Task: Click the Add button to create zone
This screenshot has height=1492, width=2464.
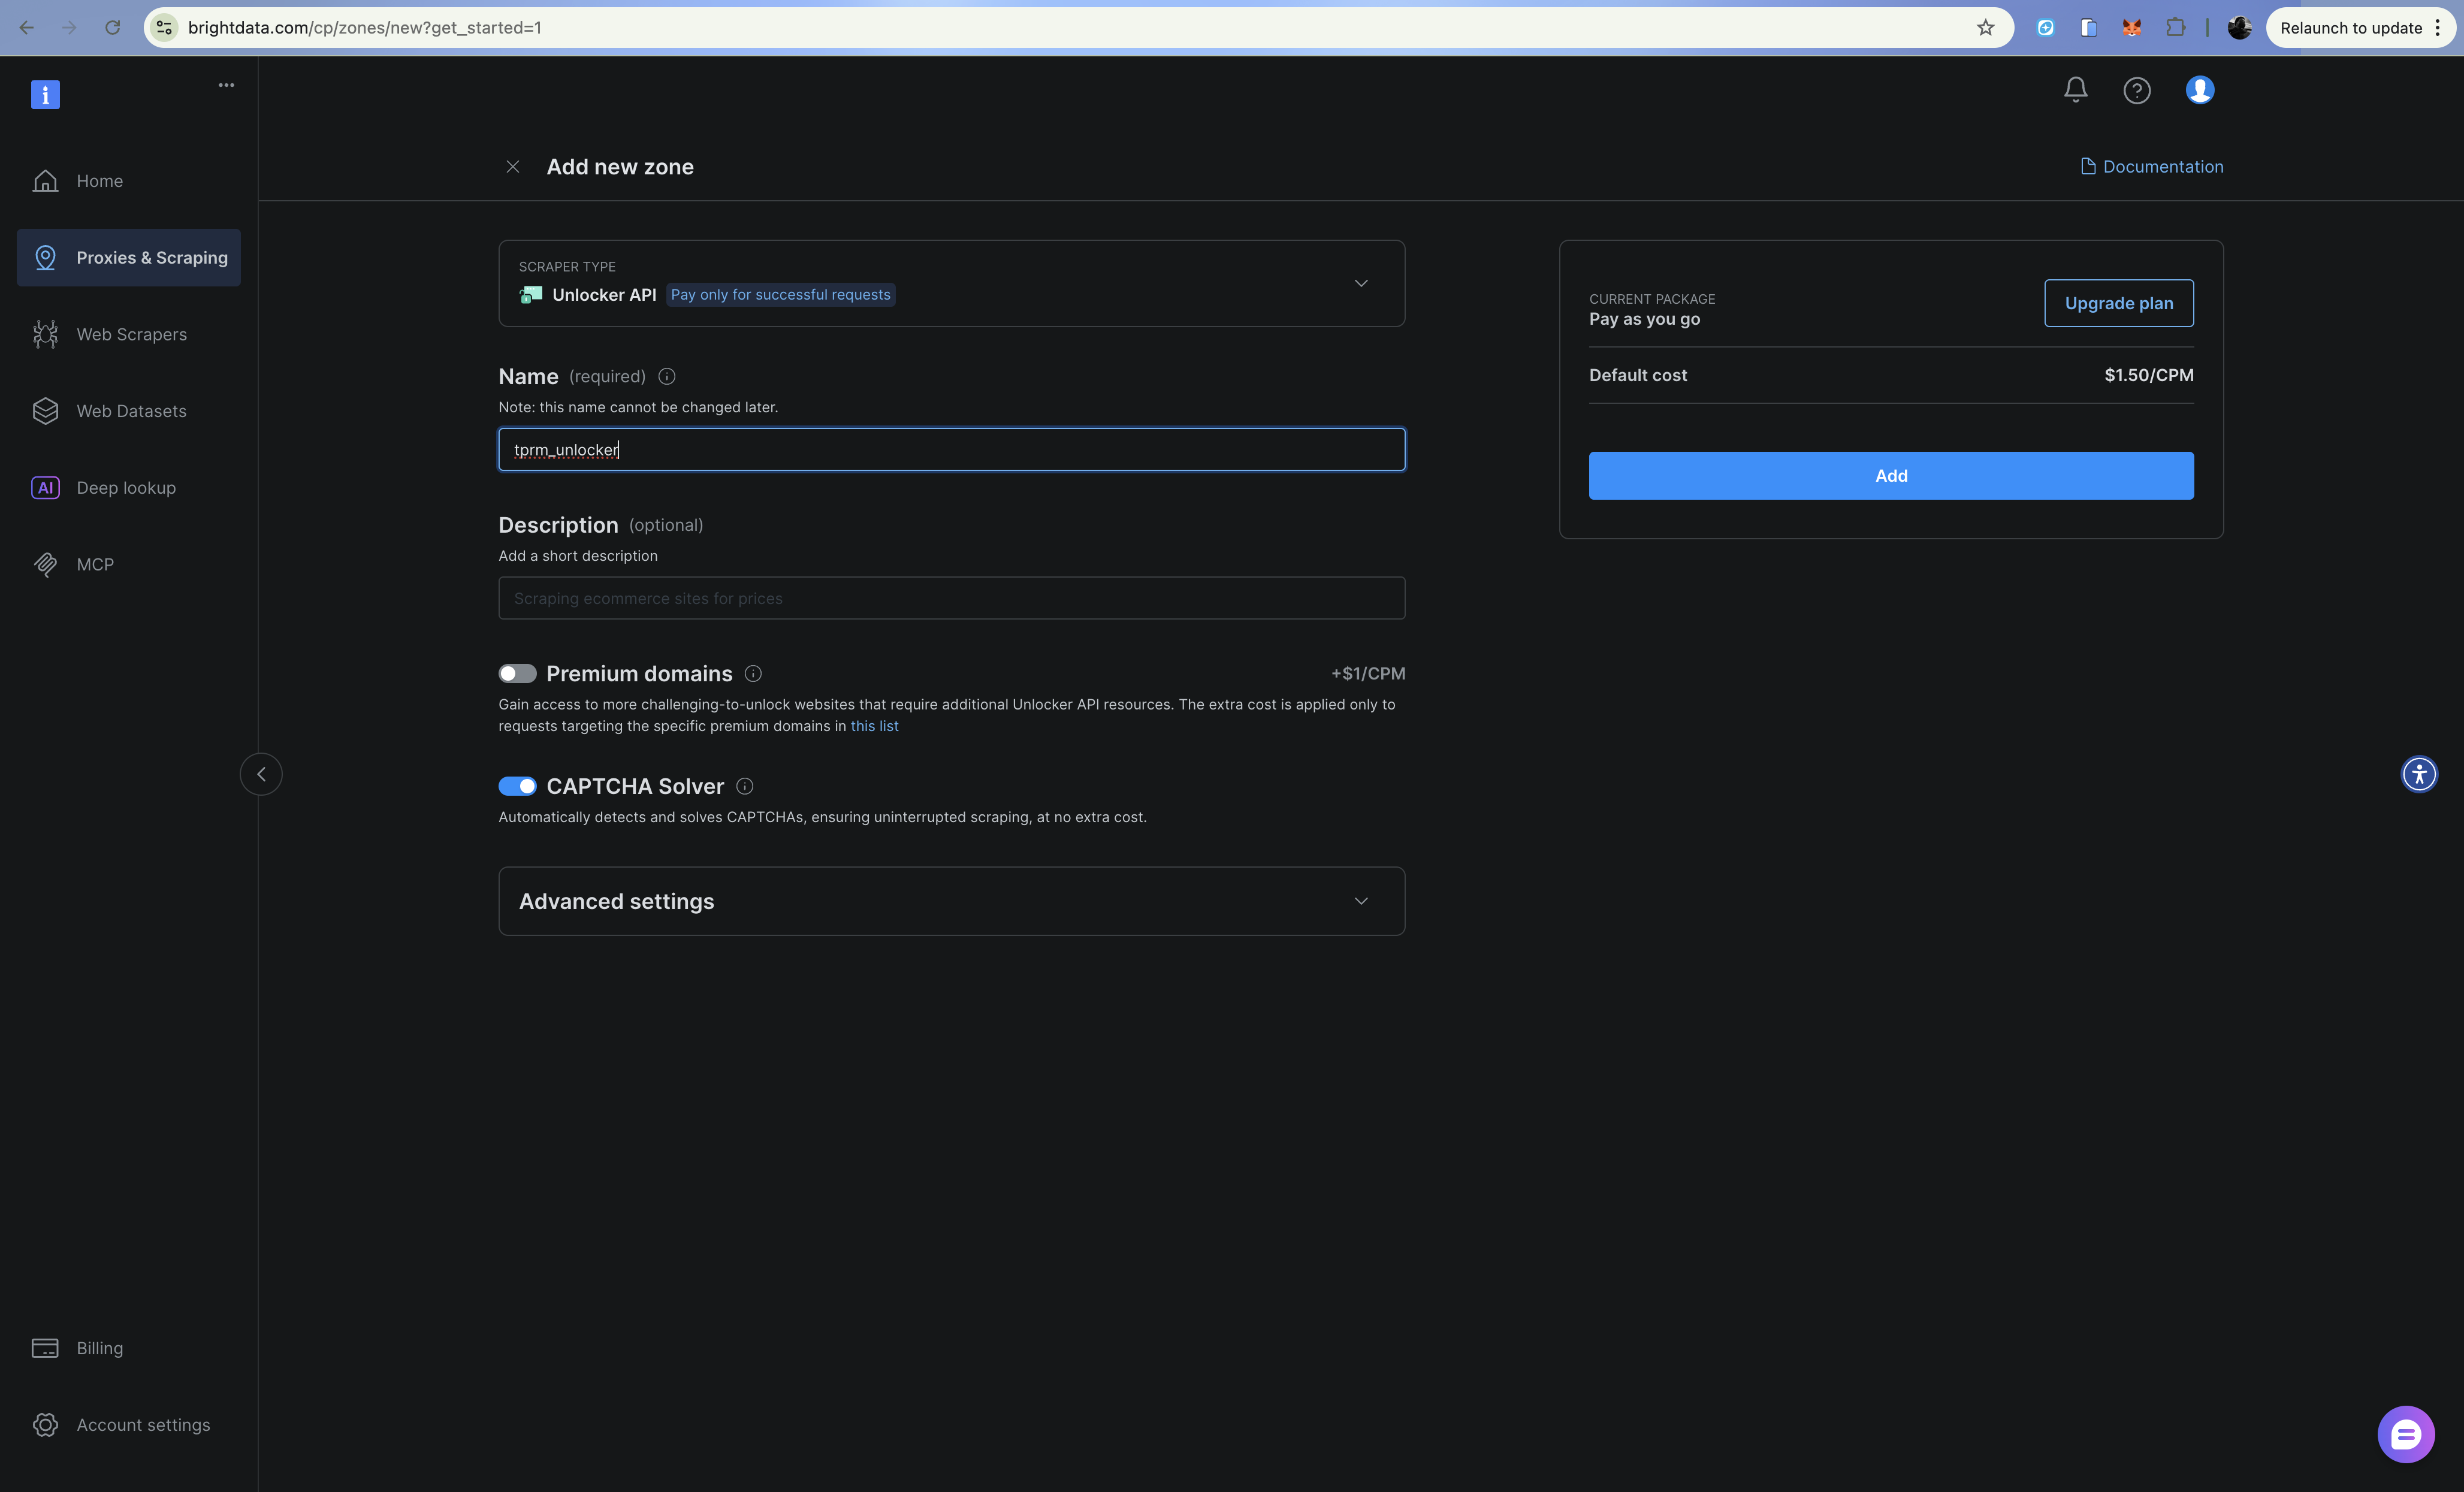Action: [x=1890, y=476]
